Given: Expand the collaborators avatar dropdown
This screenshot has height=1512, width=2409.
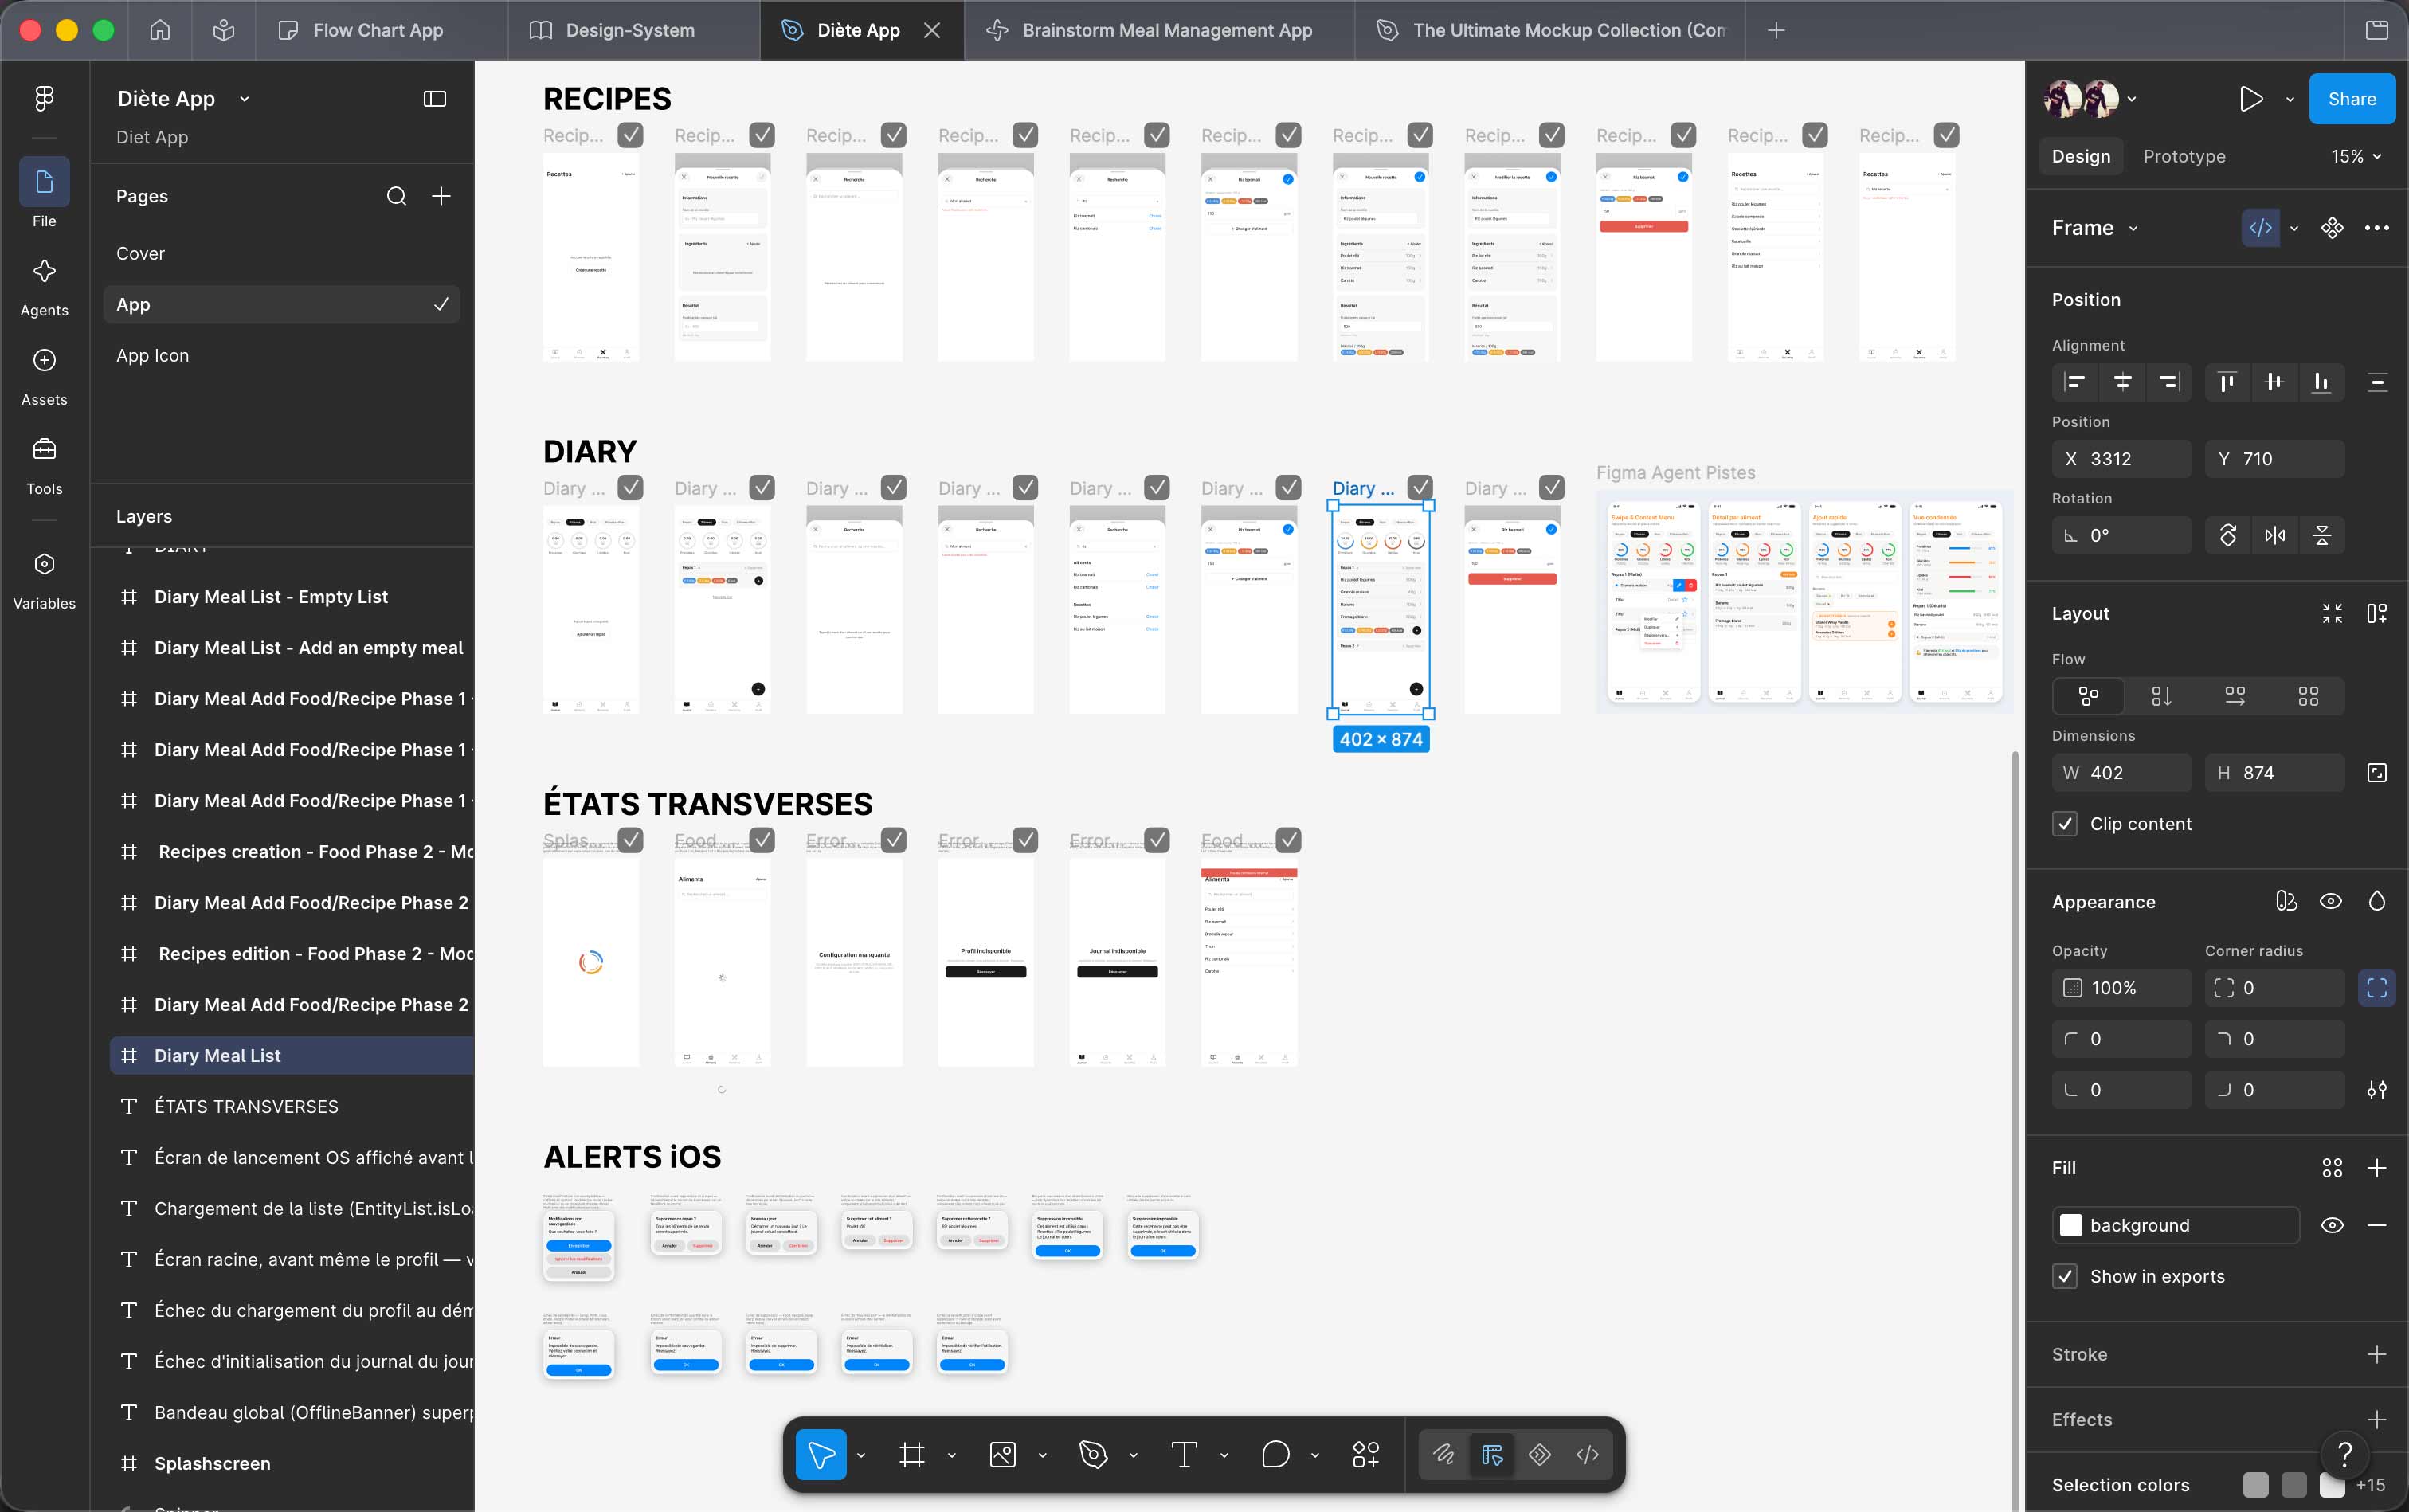Looking at the screenshot, I should coord(2132,99).
